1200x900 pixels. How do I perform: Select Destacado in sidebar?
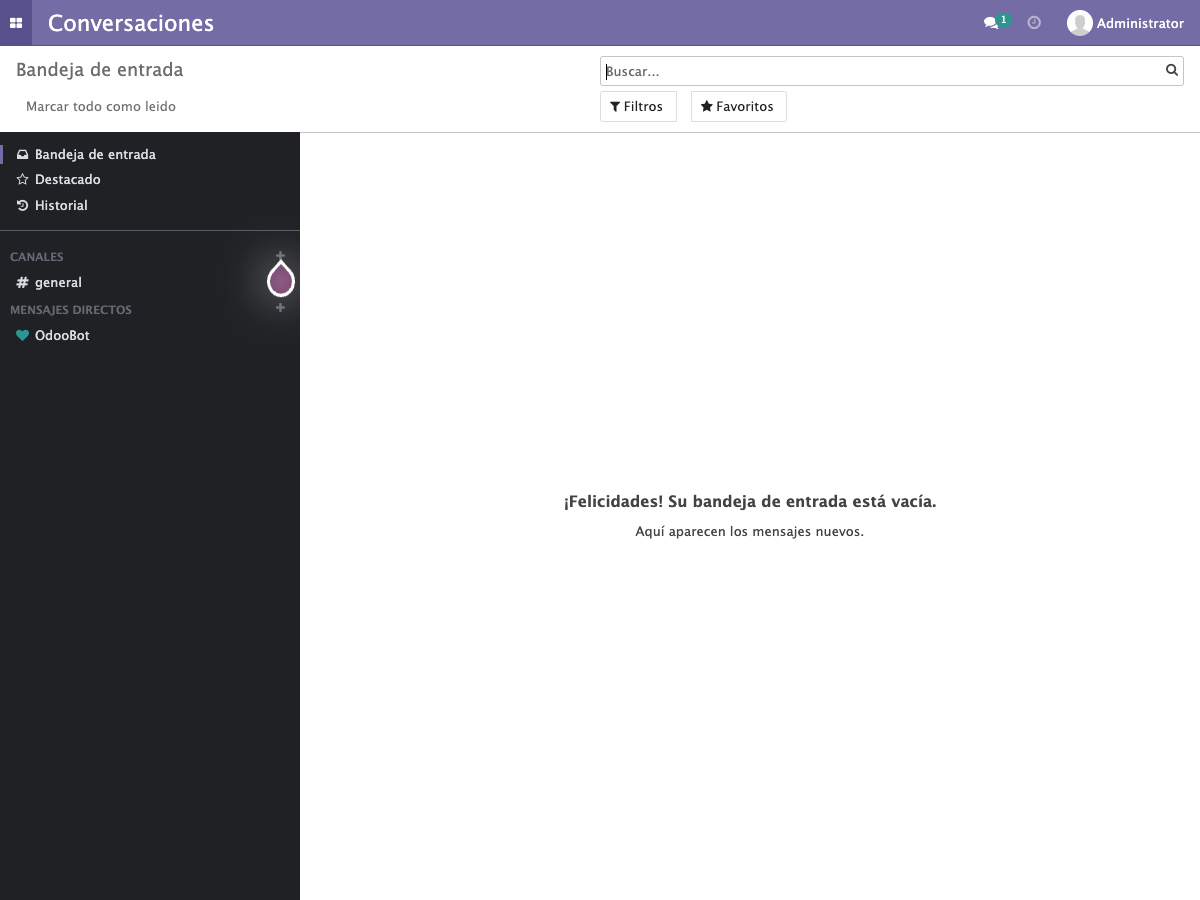point(150,180)
